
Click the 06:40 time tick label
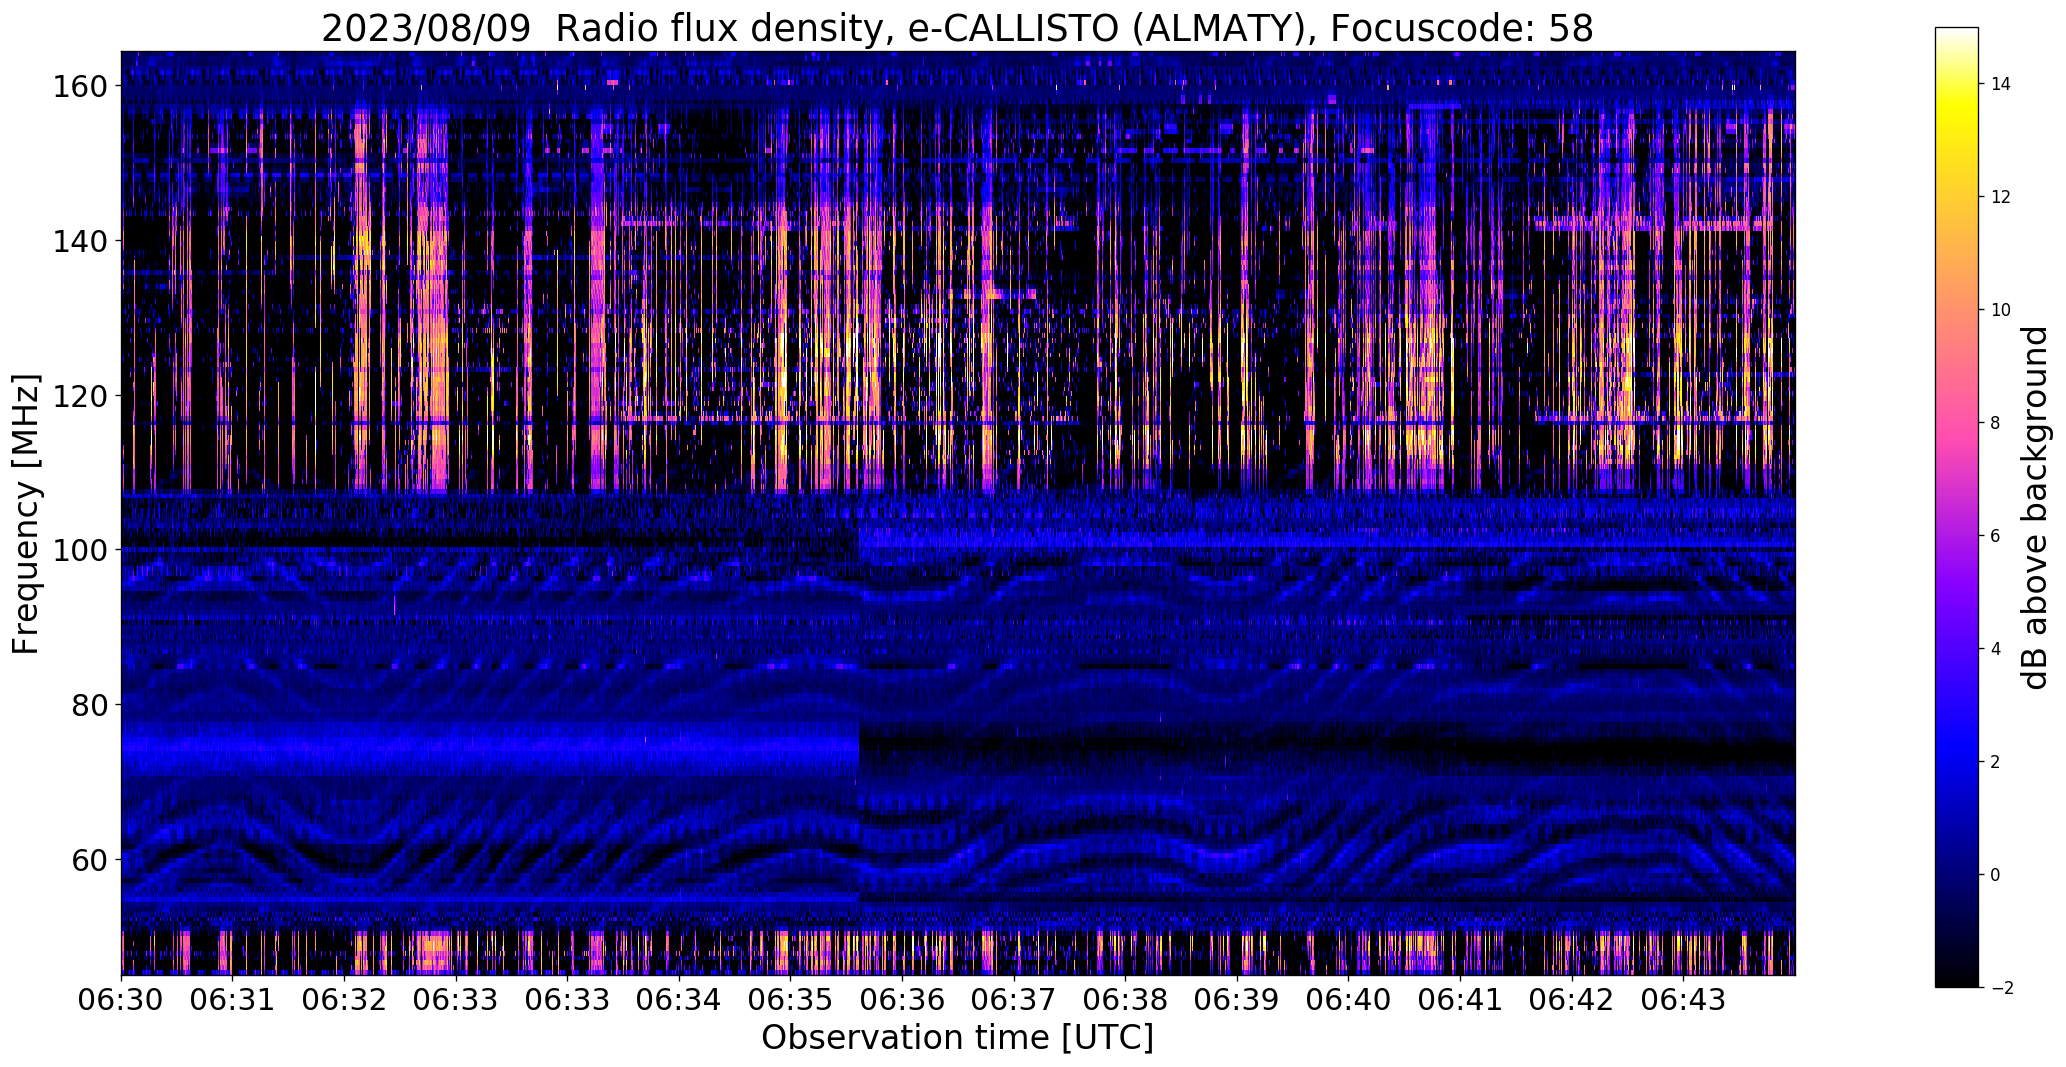click(x=1349, y=1000)
